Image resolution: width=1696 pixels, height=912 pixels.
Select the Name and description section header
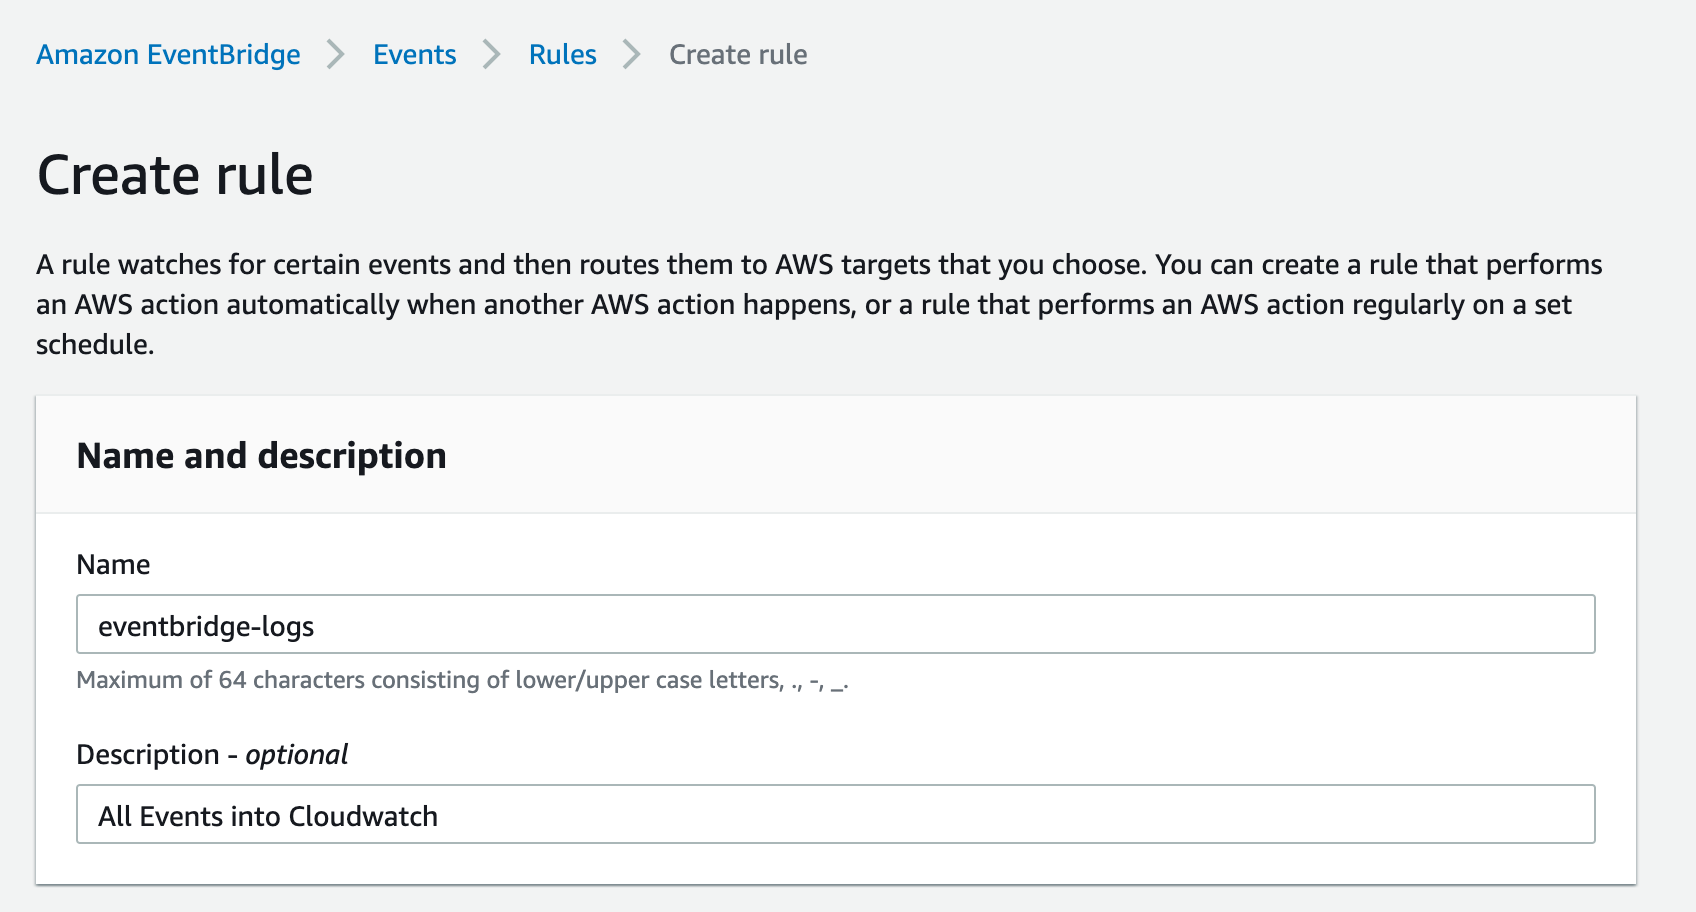[x=261, y=456]
